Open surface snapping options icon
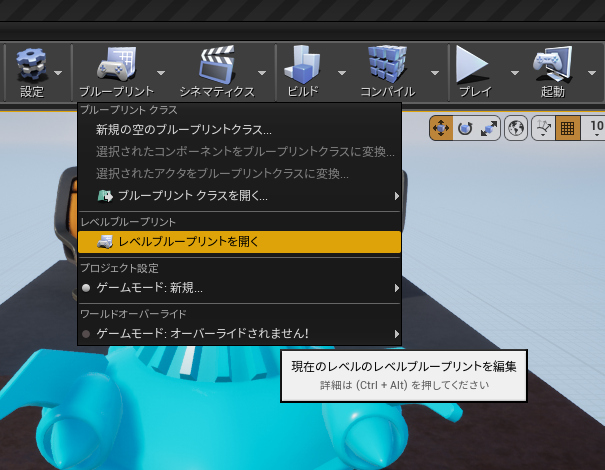This screenshot has width=605, height=470. point(543,128)
